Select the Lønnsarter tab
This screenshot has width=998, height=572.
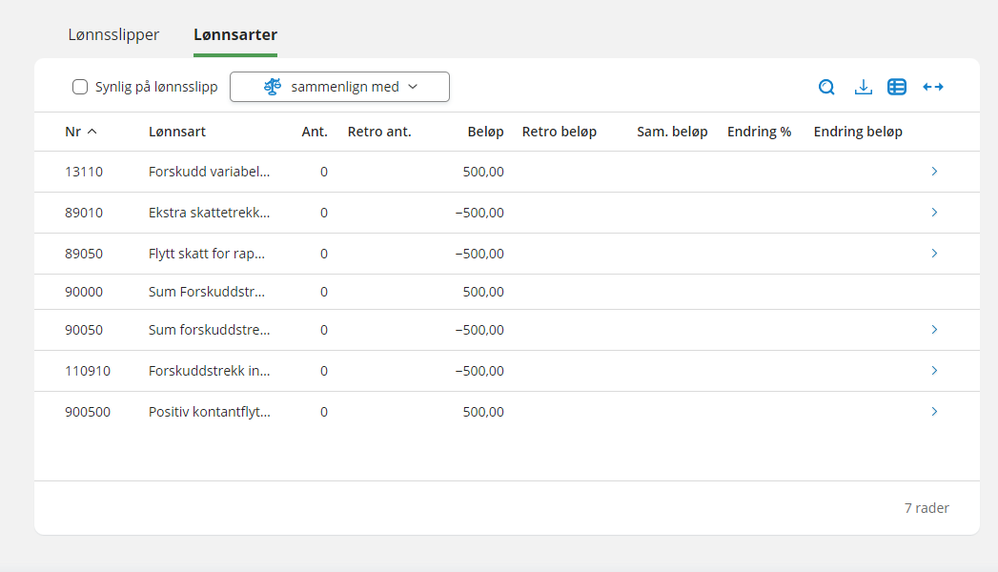[235, 34]
